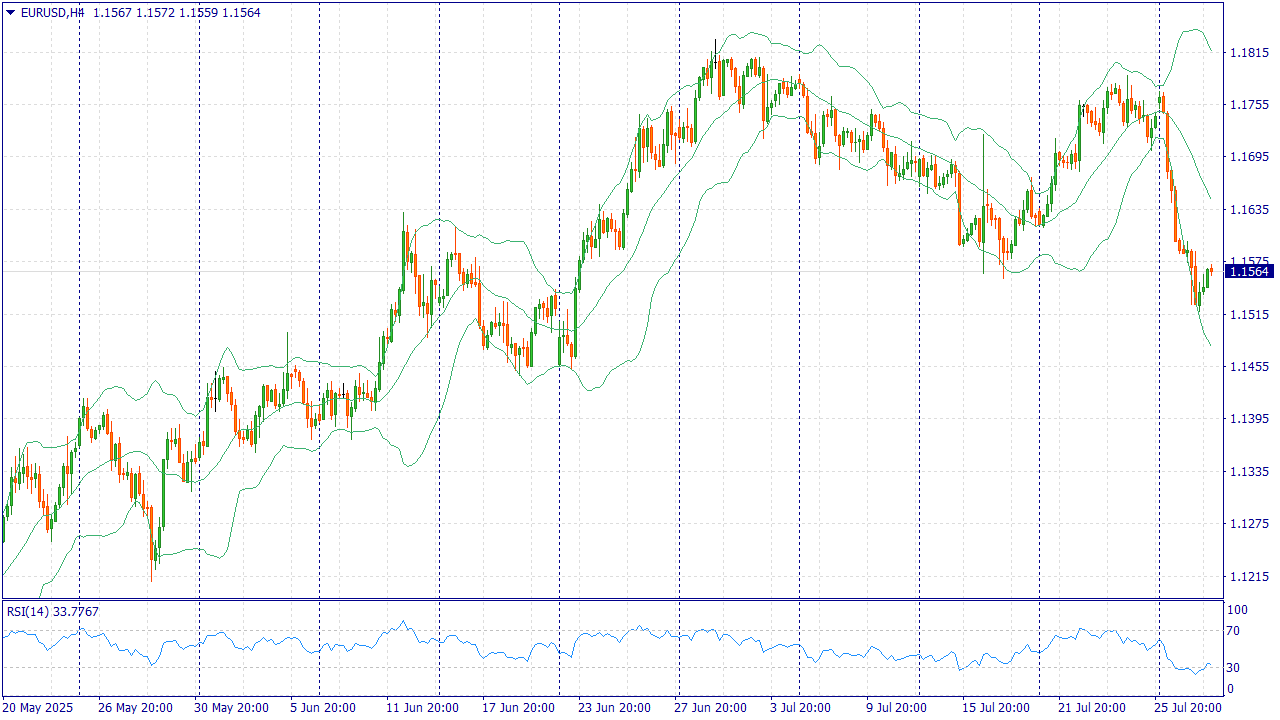Click the RSI 30 level label
1280x720 pixels.
[x=1233, y=668]
